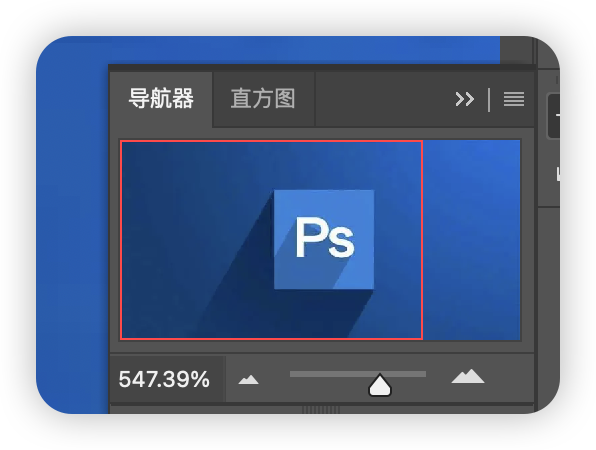This screenshot has height=450, width=596.
Task: Open the navigator panel menu icon
Action: tap(514, 99)
